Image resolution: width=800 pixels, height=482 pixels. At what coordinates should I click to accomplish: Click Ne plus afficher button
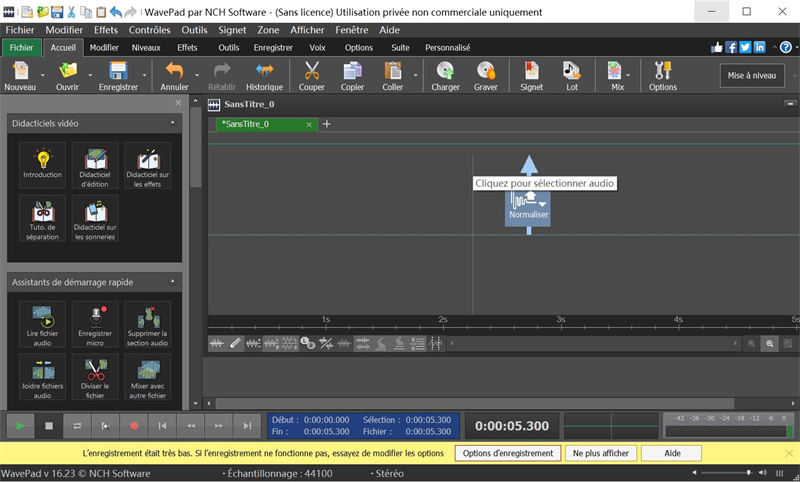click(x=601, y=453)
